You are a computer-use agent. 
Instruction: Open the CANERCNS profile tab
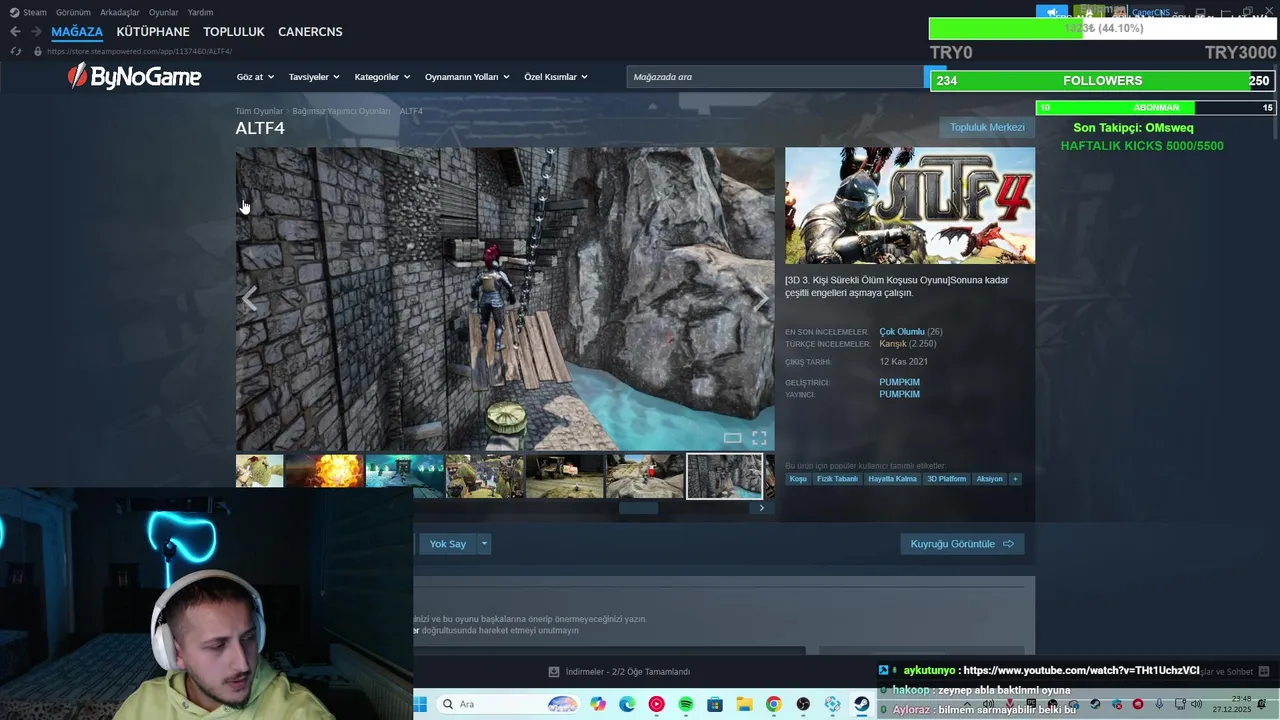(x=310, y=32)
